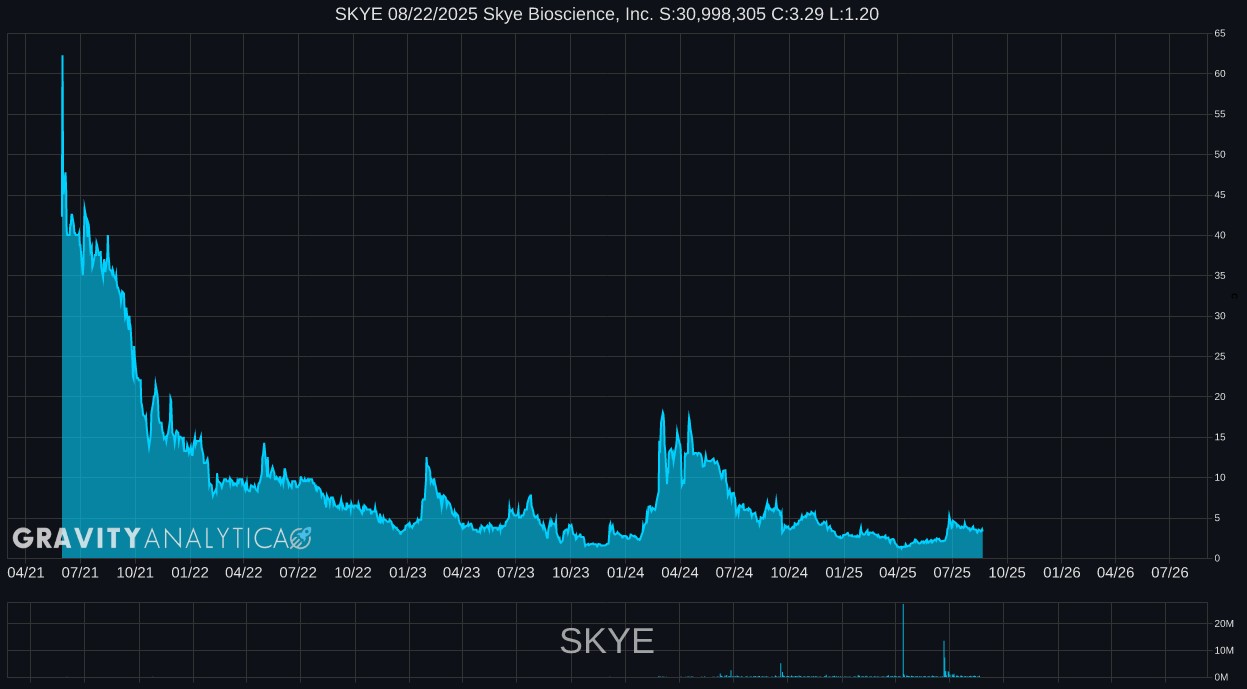The width and height of the screenshot is (1247, 689).
Task: Click the 65 price axis label
Action: coord(1220,33)
